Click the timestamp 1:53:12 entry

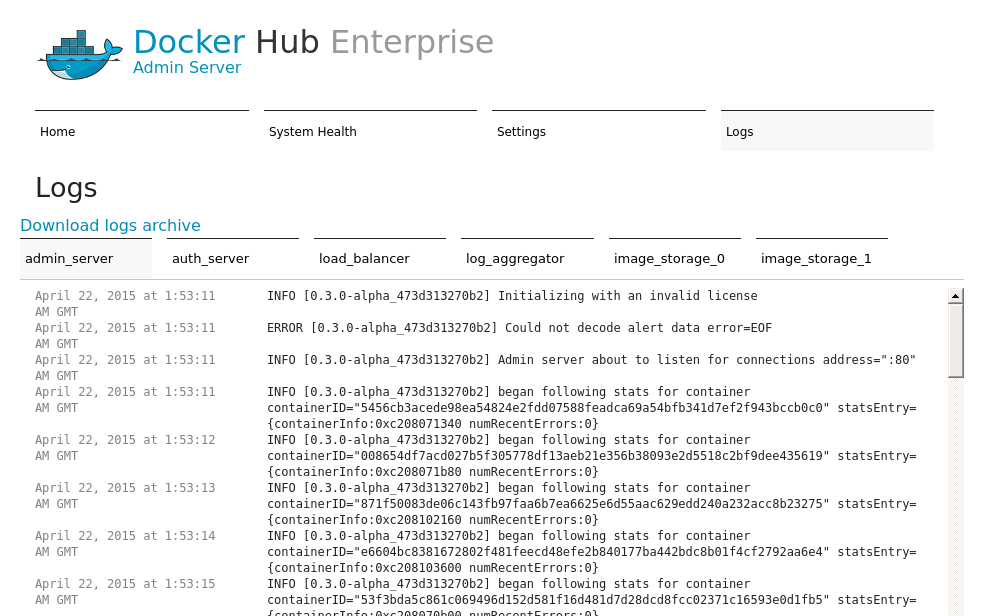[125, 447]
